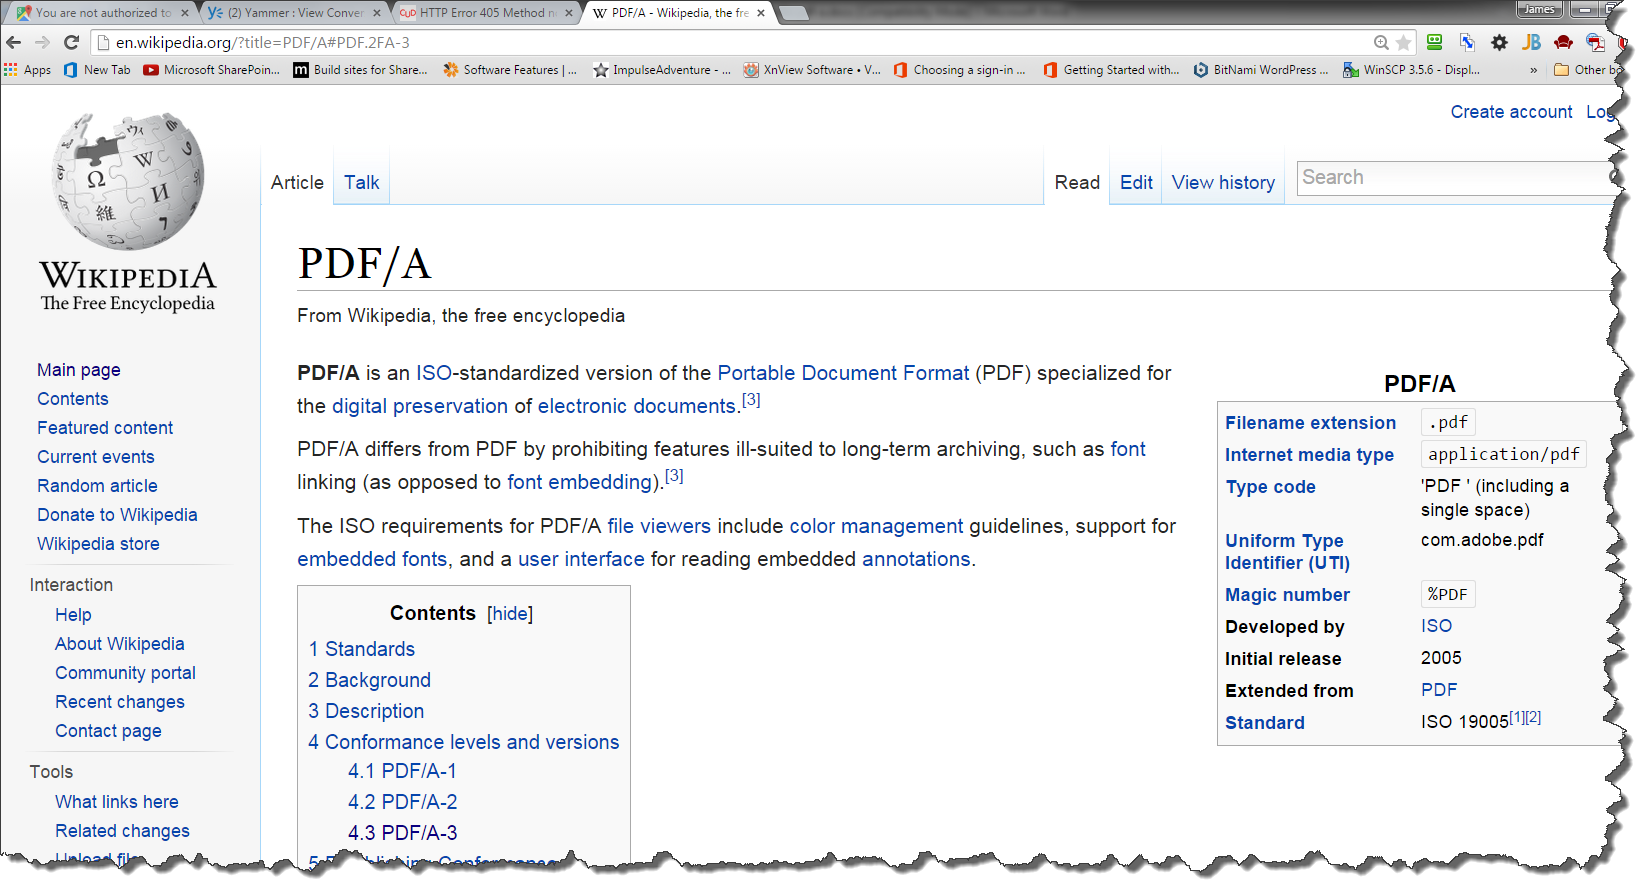Viewport: 1650px width, 895px height.
Task: Click the zoom magnifier icon in address bar
Action: pos(1381,43)
